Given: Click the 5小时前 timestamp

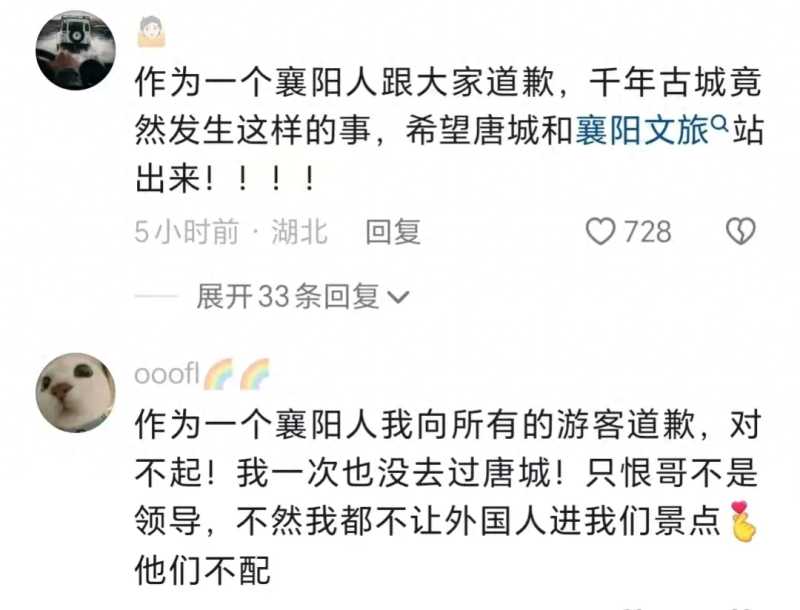Looking at the screenshot, I should (x=187, y=232).
